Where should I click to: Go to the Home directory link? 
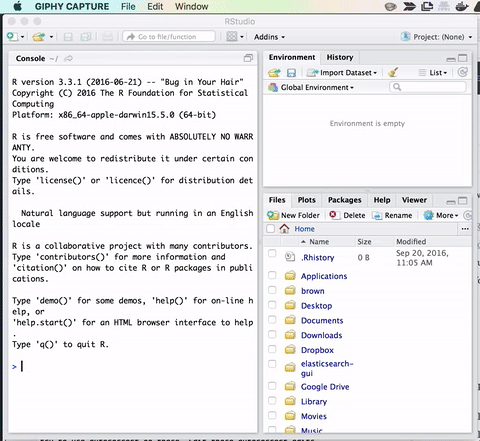304,229
